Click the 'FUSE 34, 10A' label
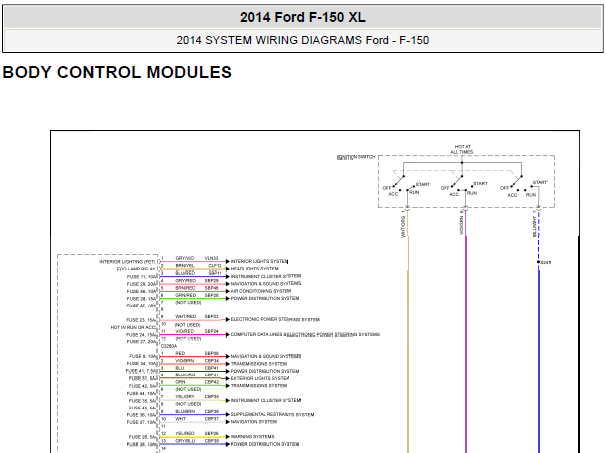606x453 pixels. point(141,364)
